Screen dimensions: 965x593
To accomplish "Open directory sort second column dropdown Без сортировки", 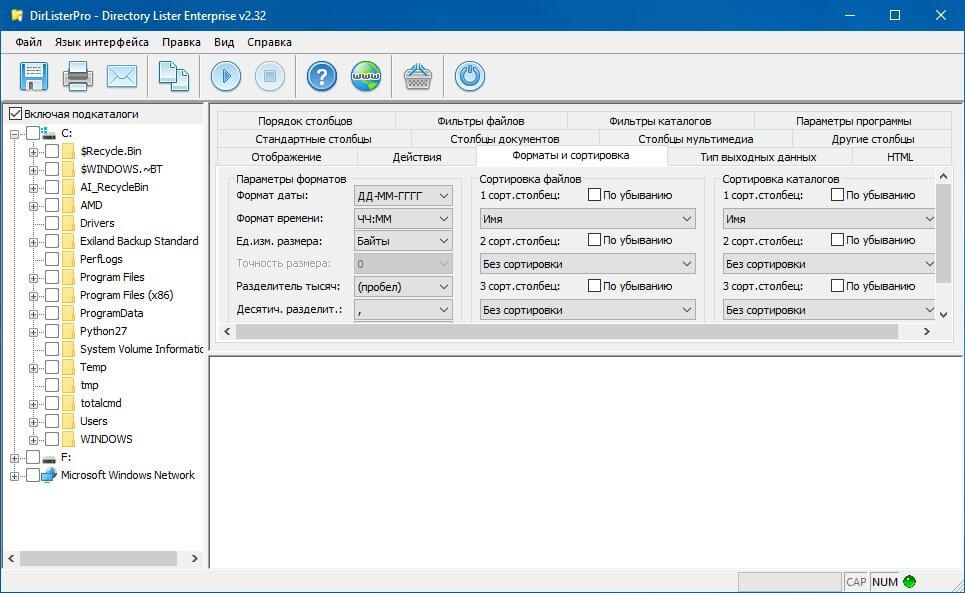I will (830, 265).
